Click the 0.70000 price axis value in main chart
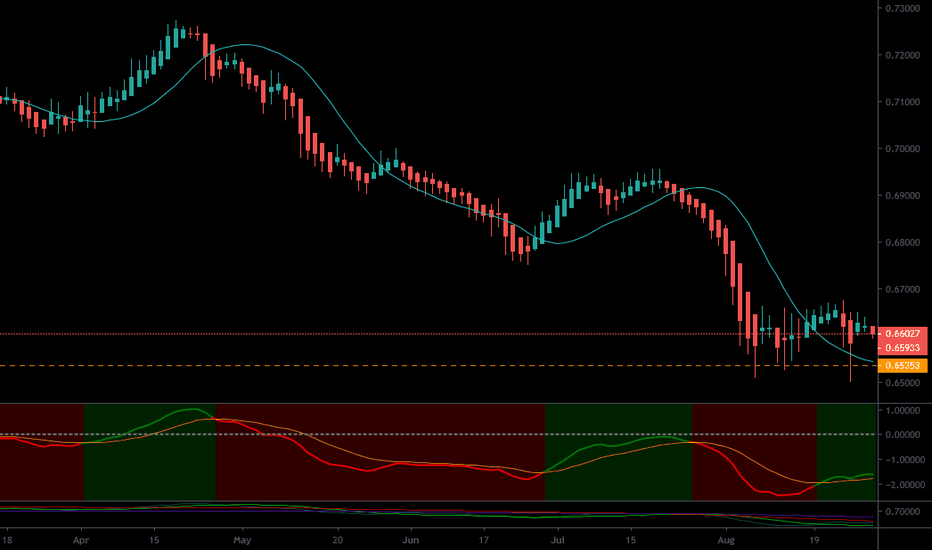 (904, 149)
